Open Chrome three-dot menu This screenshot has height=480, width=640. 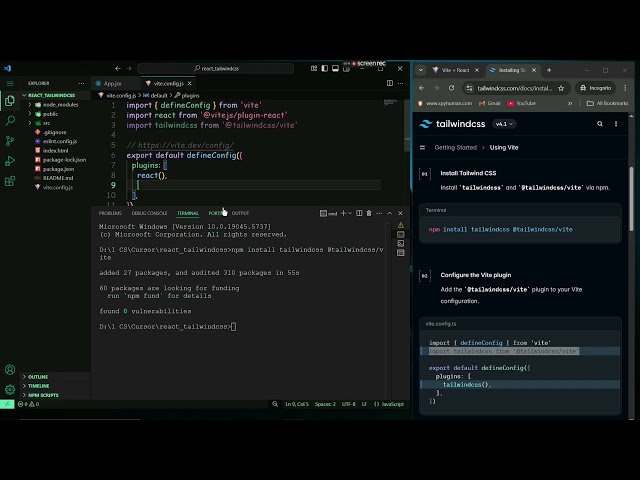tap(625, 88)
